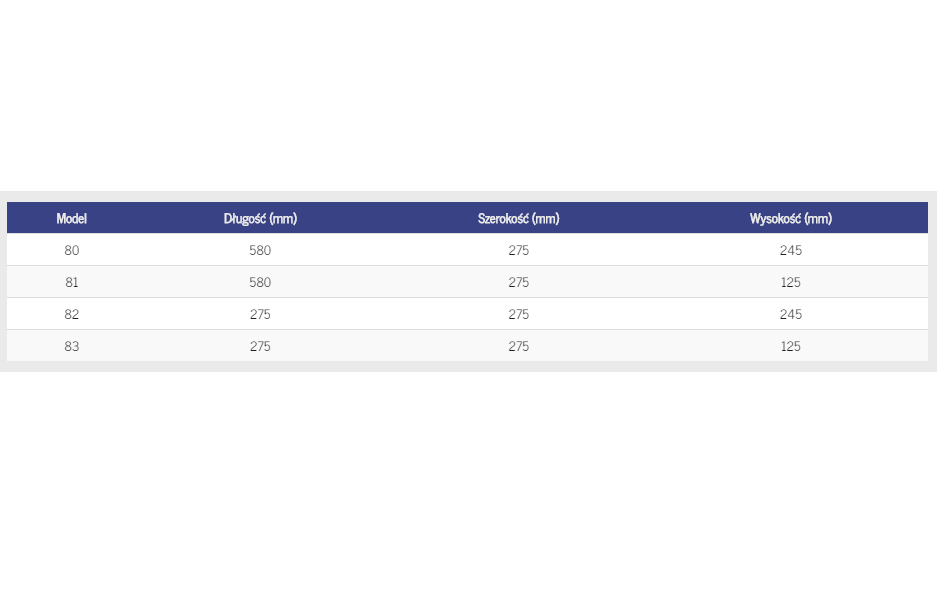Image resolution: width=937 pixels, height=607 pixels.
Task: Click the Długość value for model 82
Action: [x=260, y=314]
